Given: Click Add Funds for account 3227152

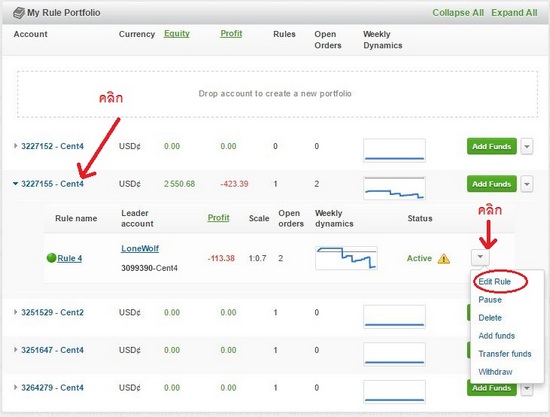Looking at the screenshot, I should coord(492,146).
